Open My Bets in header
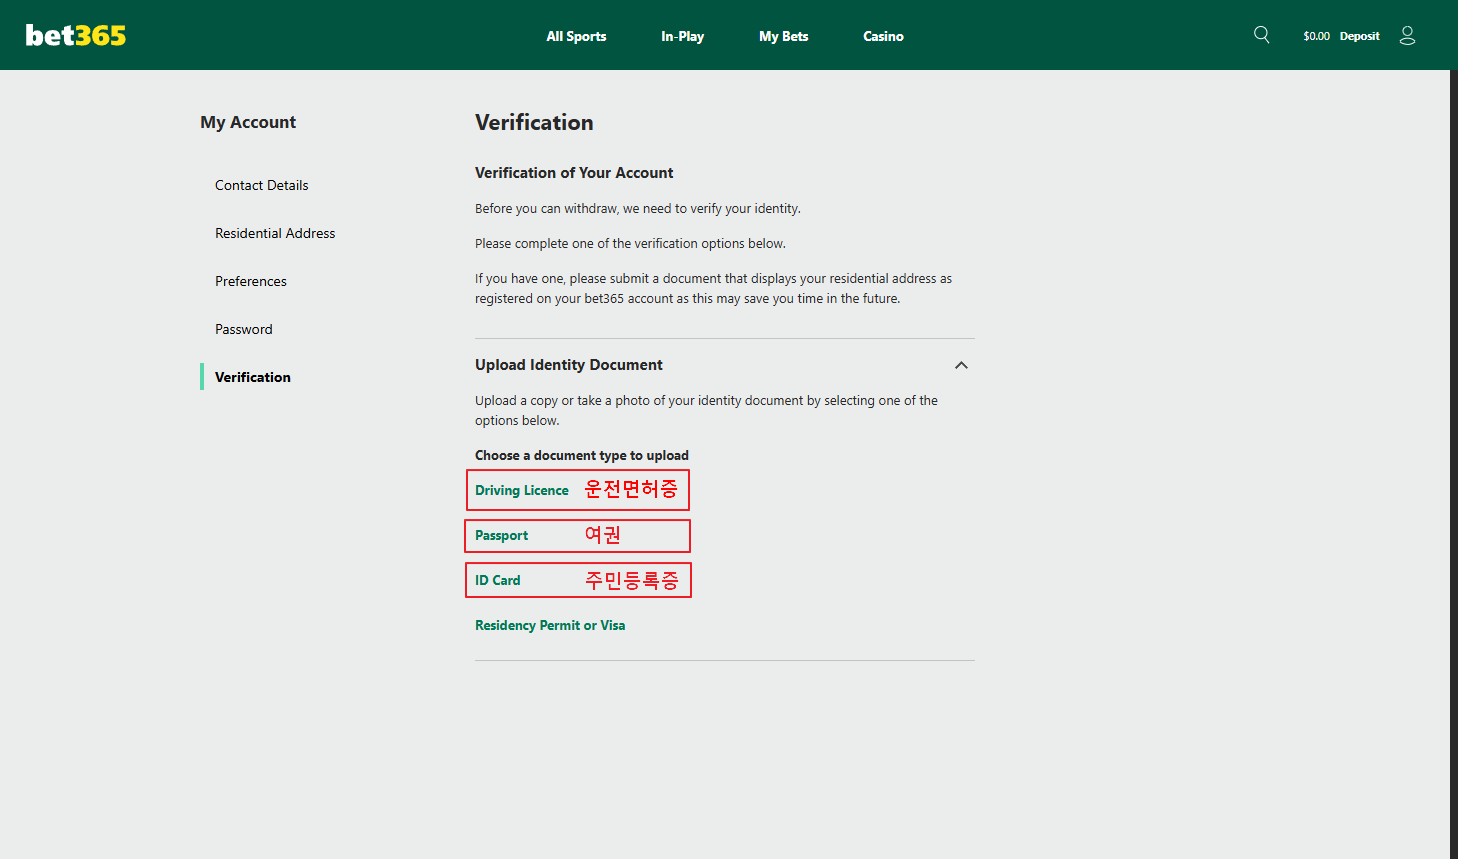Viewport: 1458px width, 859px height. (783, 36)
